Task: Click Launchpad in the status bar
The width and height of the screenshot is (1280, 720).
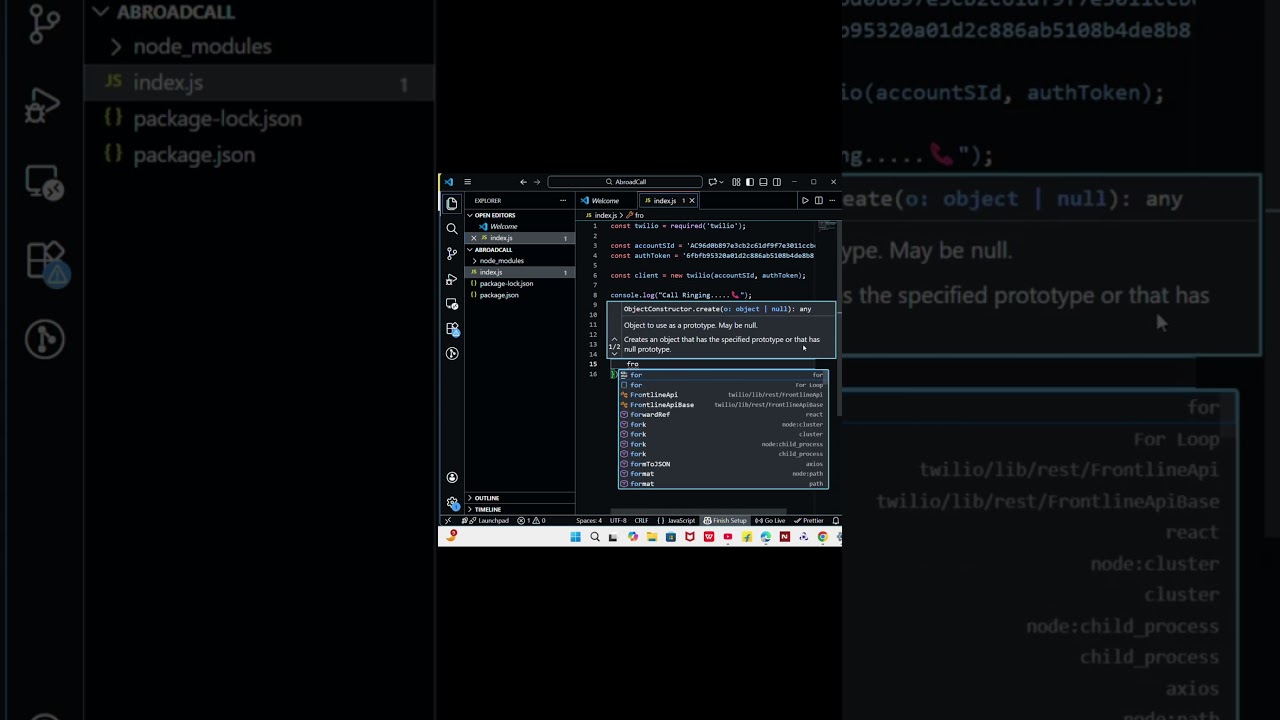Action: [x=485, y=521]
